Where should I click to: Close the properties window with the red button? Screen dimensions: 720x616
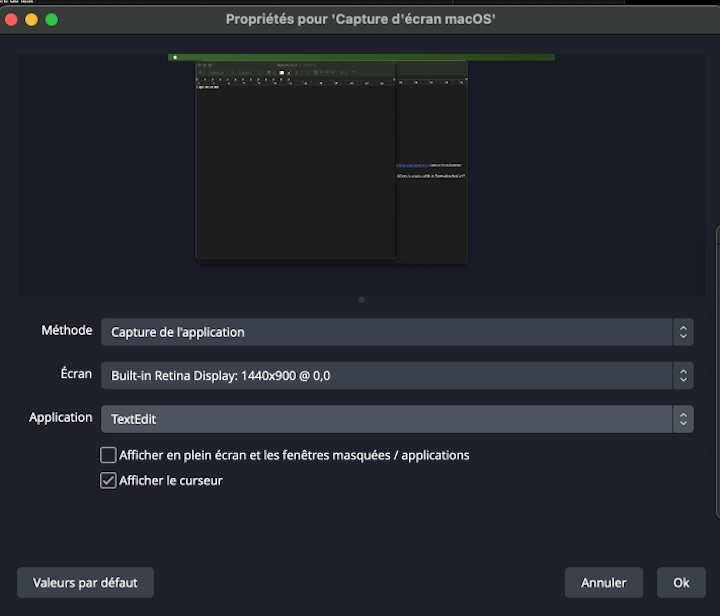[12, 19]
